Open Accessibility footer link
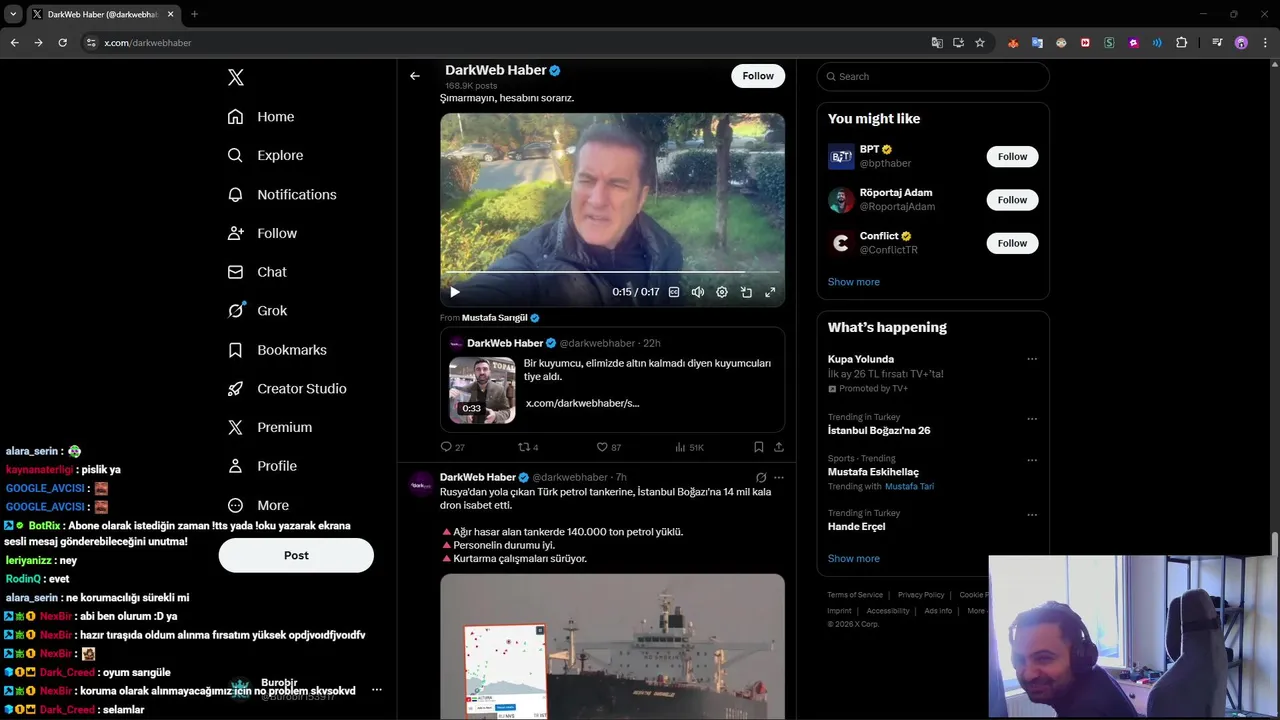This screenshot has height=720, width=1280. [888, 611]
